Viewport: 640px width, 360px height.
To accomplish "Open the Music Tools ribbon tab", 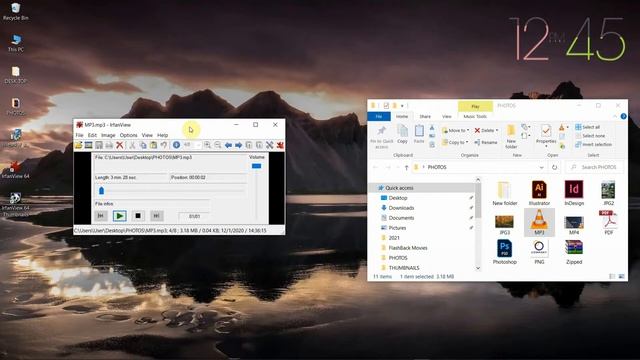I will (x=475, y=116).
